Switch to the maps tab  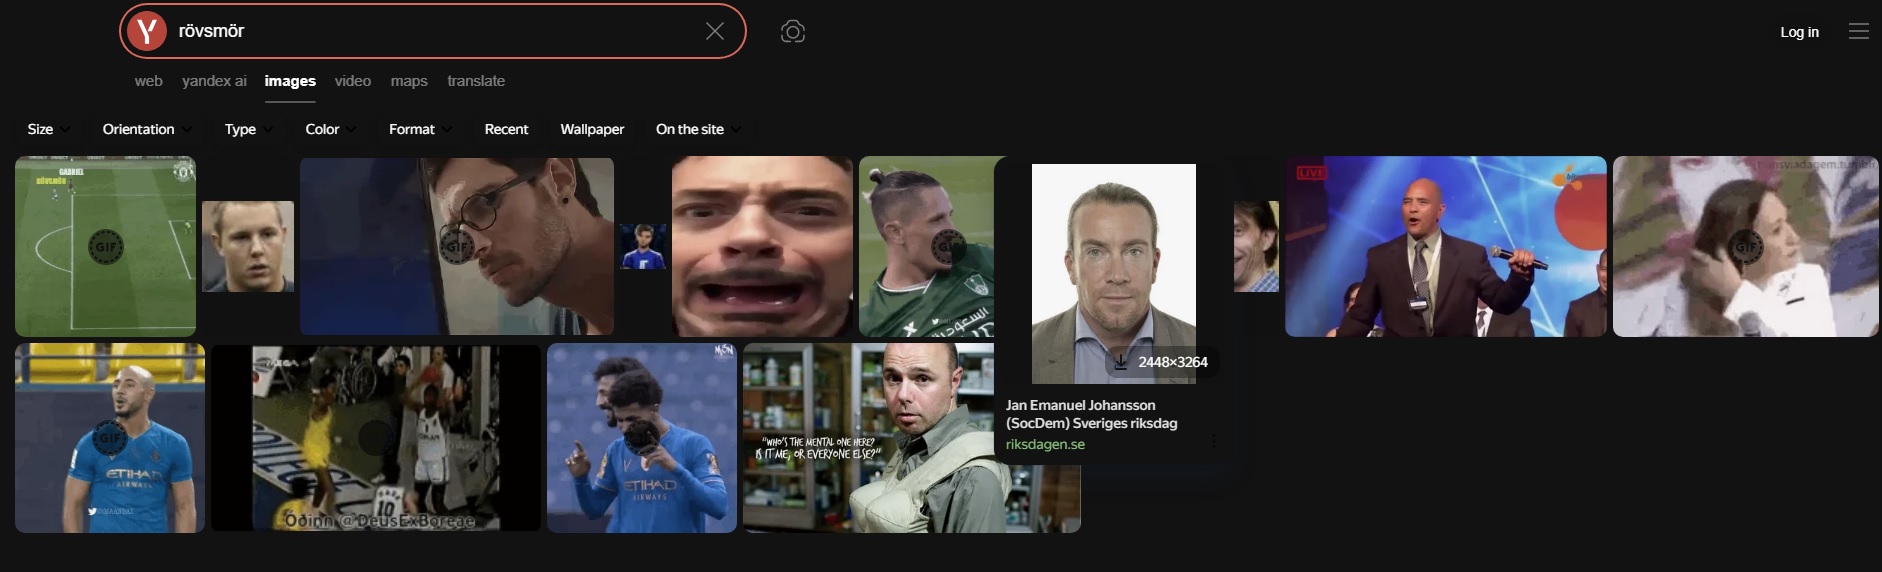[x=409, y=81]
